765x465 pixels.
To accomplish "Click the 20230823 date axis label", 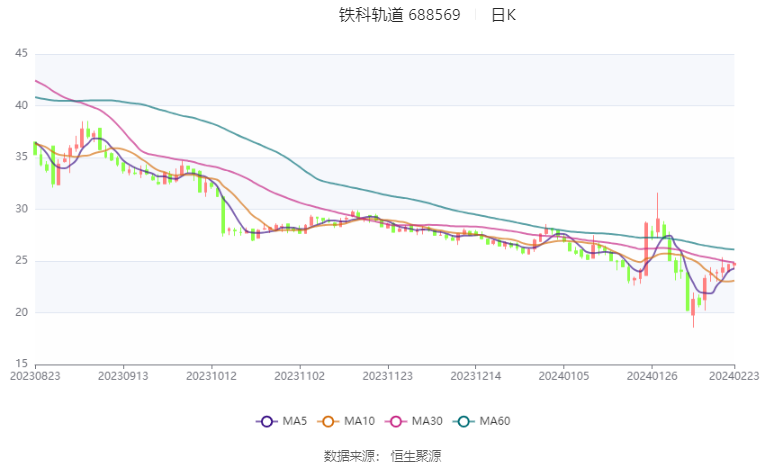I will tap(35, 376).
